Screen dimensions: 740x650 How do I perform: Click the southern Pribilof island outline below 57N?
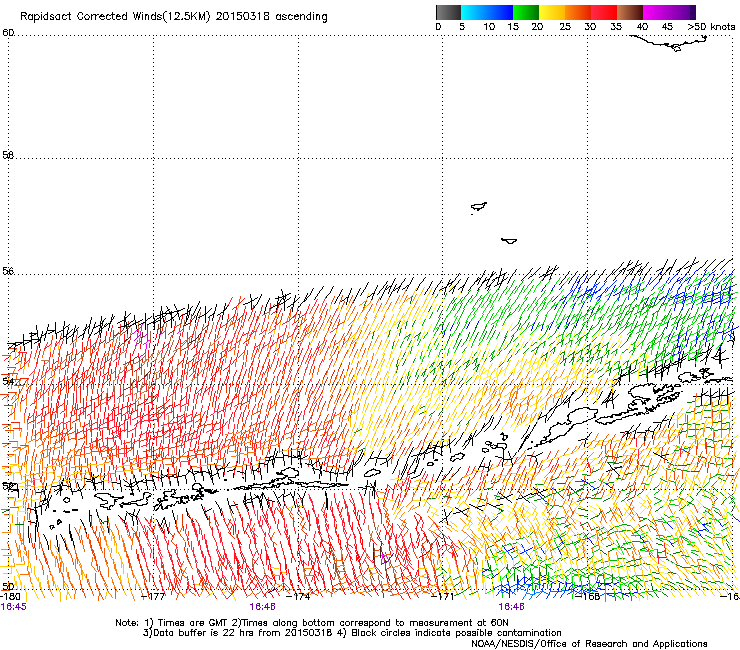coord(509,241)
